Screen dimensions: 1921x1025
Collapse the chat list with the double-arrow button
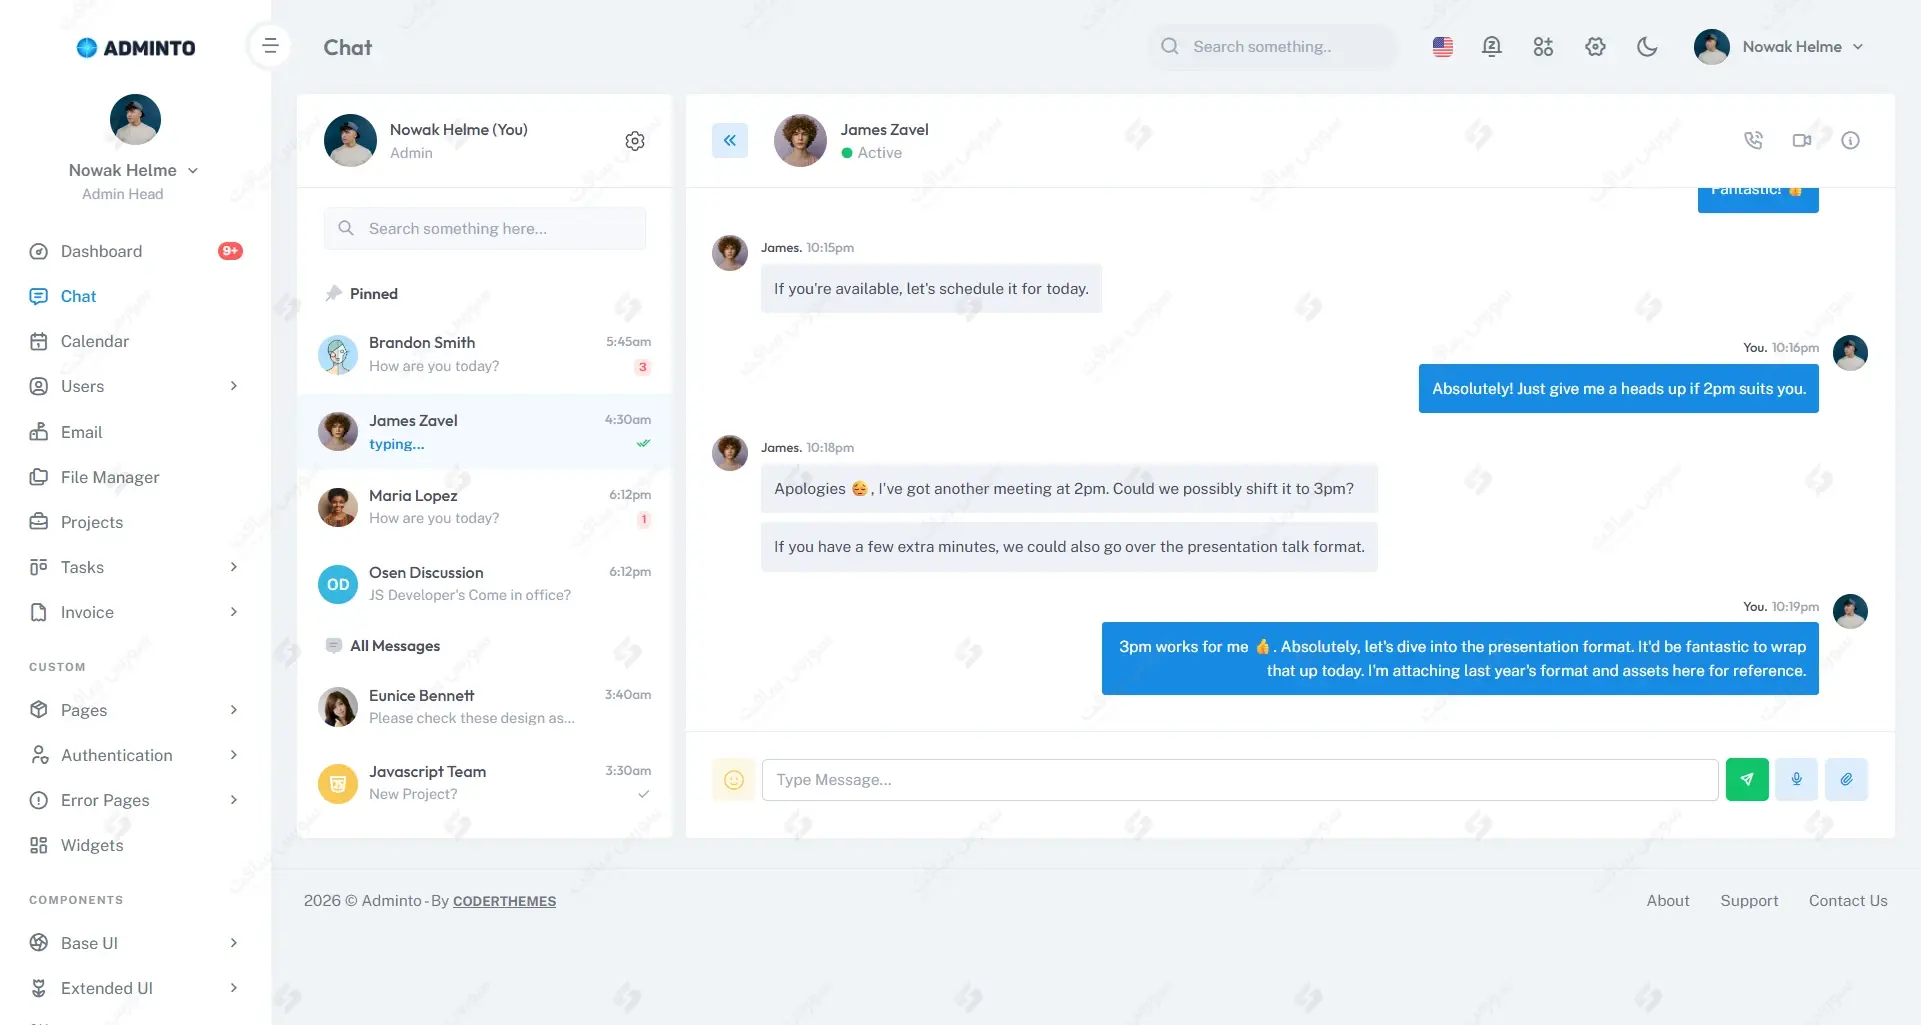730,141
